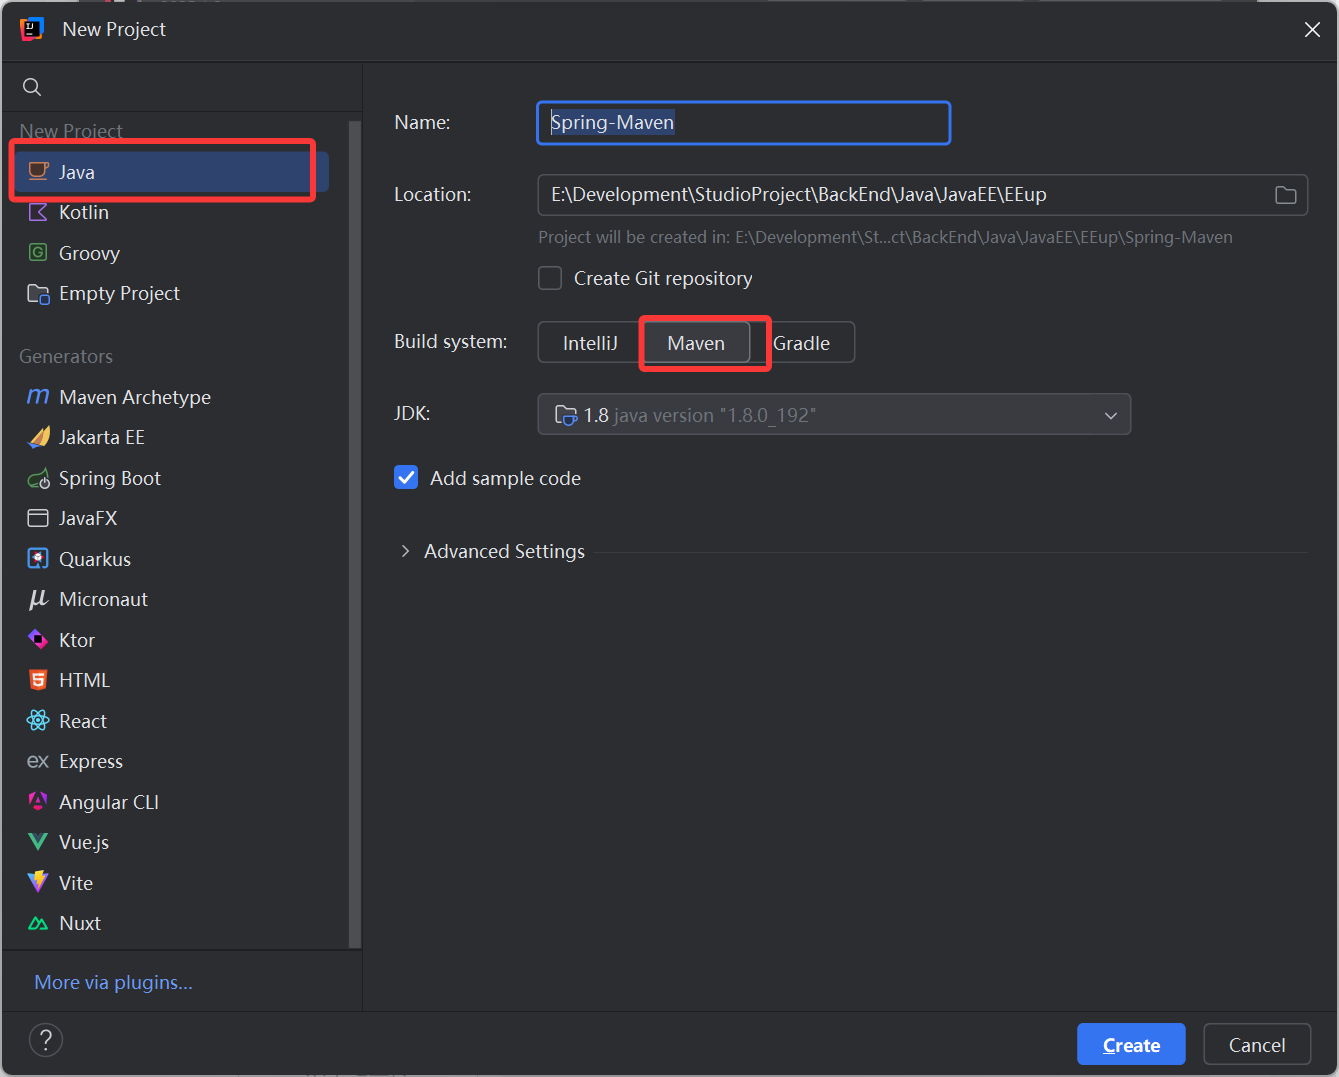The width and height of the screenshot is (1339, 1077).
Task: Select Jakarta EE generator label
Action: coord(102,437)
